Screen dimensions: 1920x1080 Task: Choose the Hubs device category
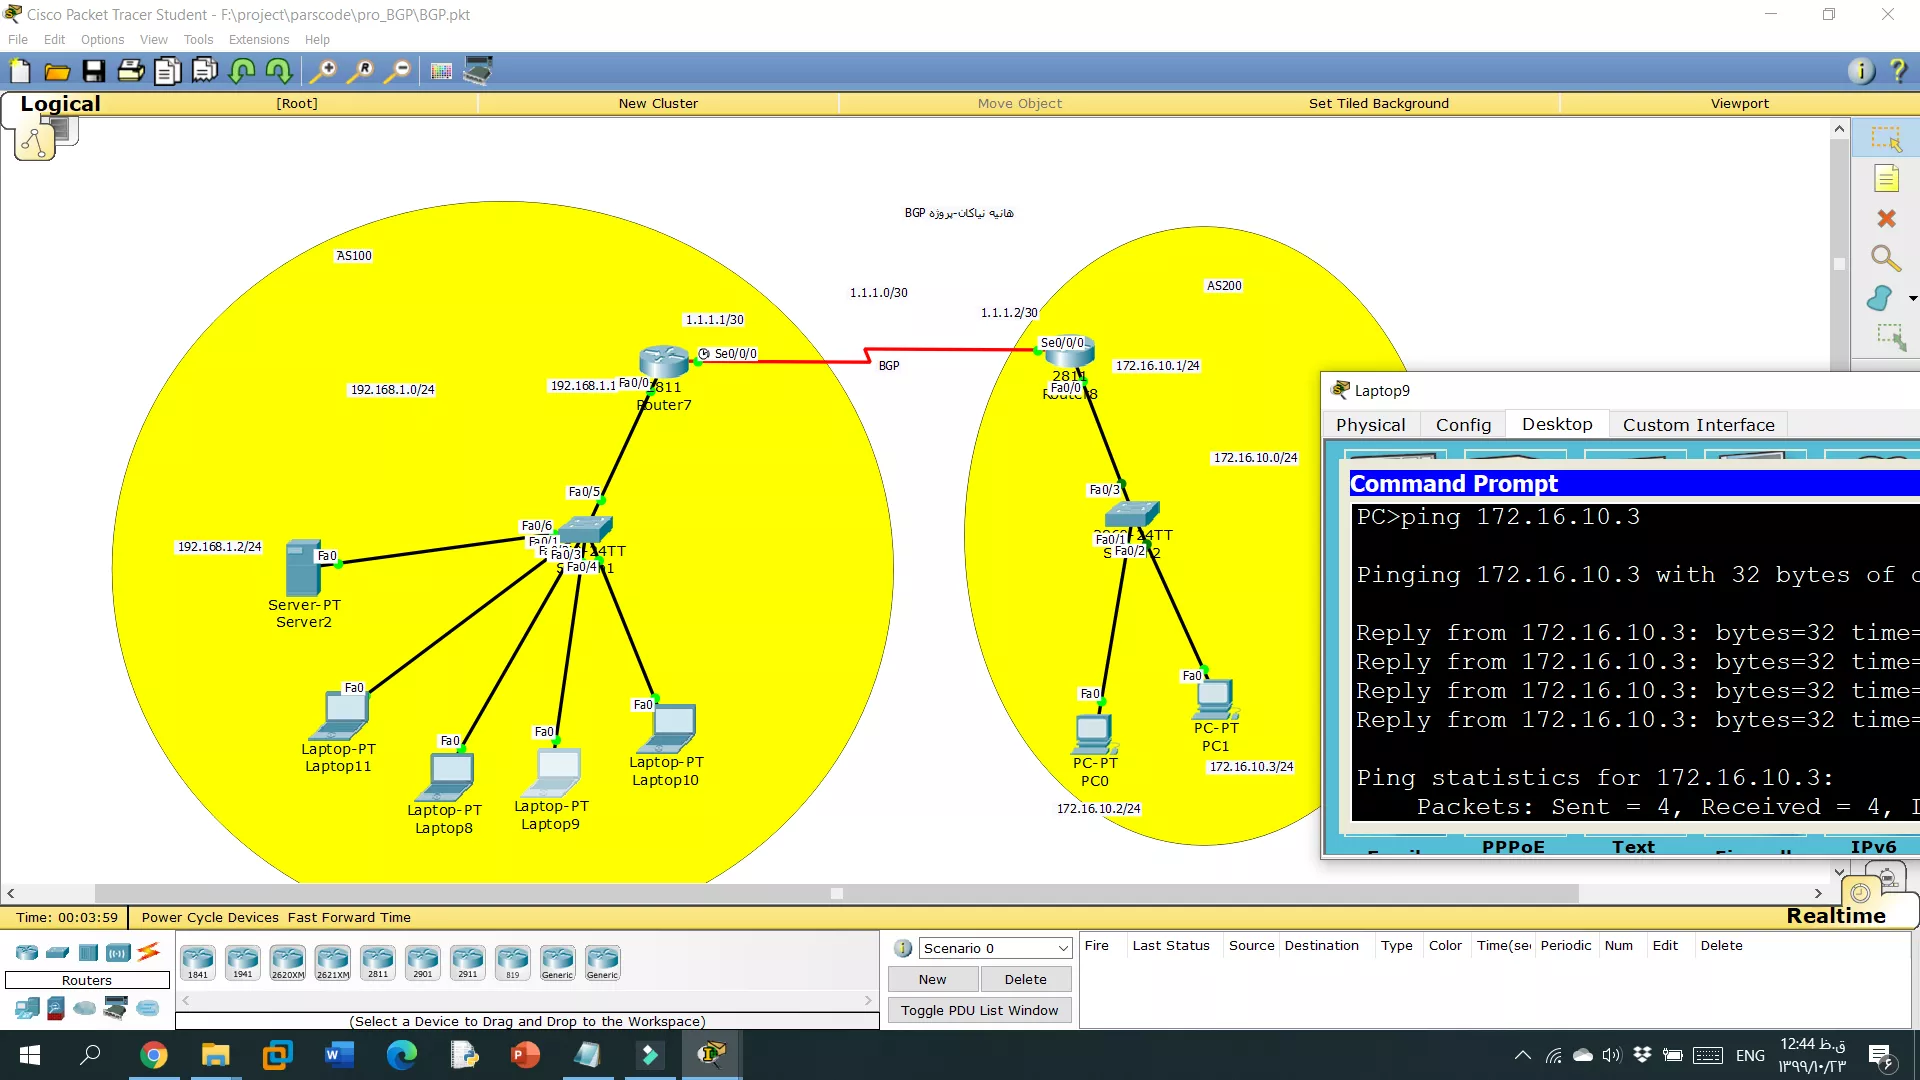pyautogui.click(x=89, y=952)
